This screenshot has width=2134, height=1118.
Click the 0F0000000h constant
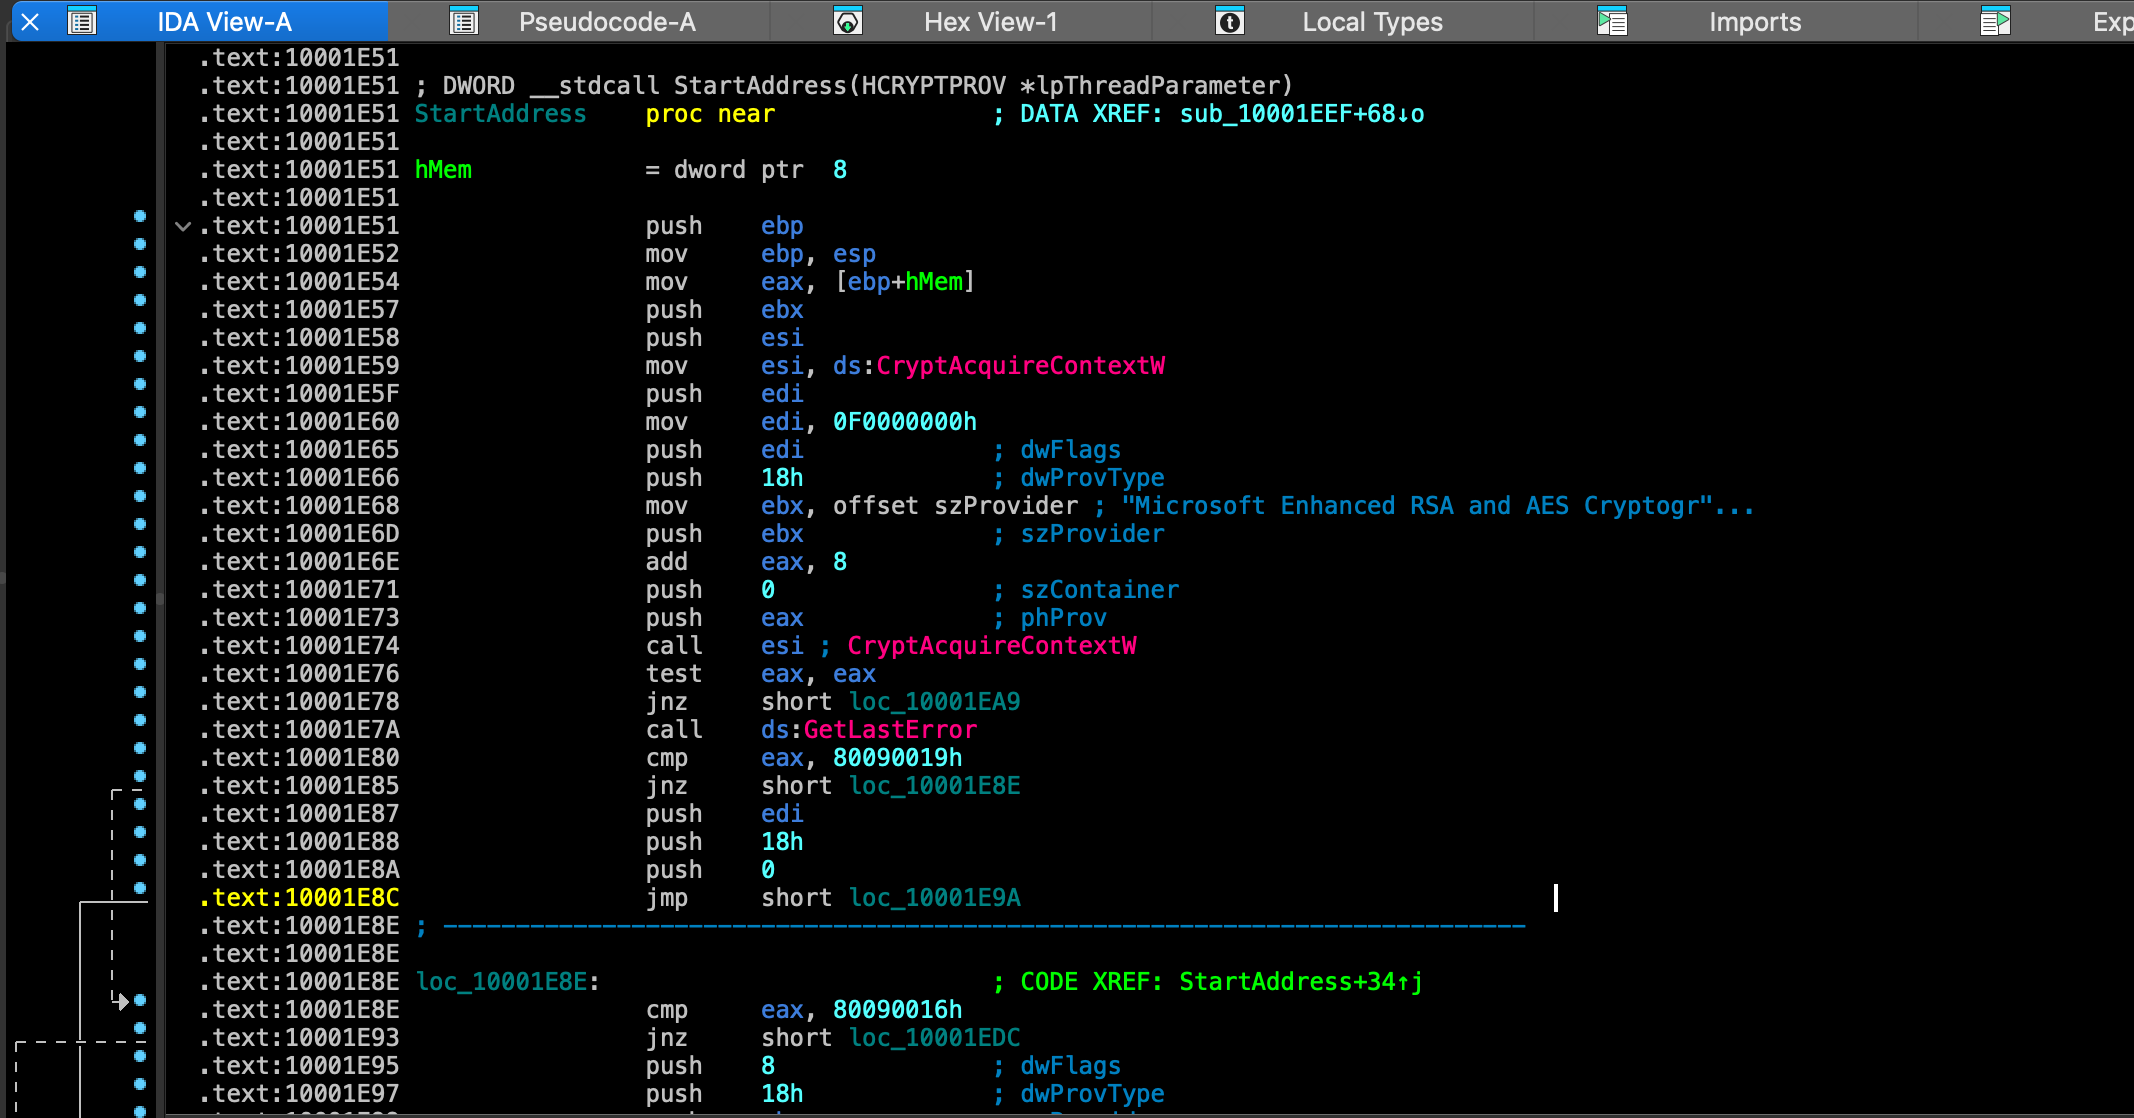(904, 422)
